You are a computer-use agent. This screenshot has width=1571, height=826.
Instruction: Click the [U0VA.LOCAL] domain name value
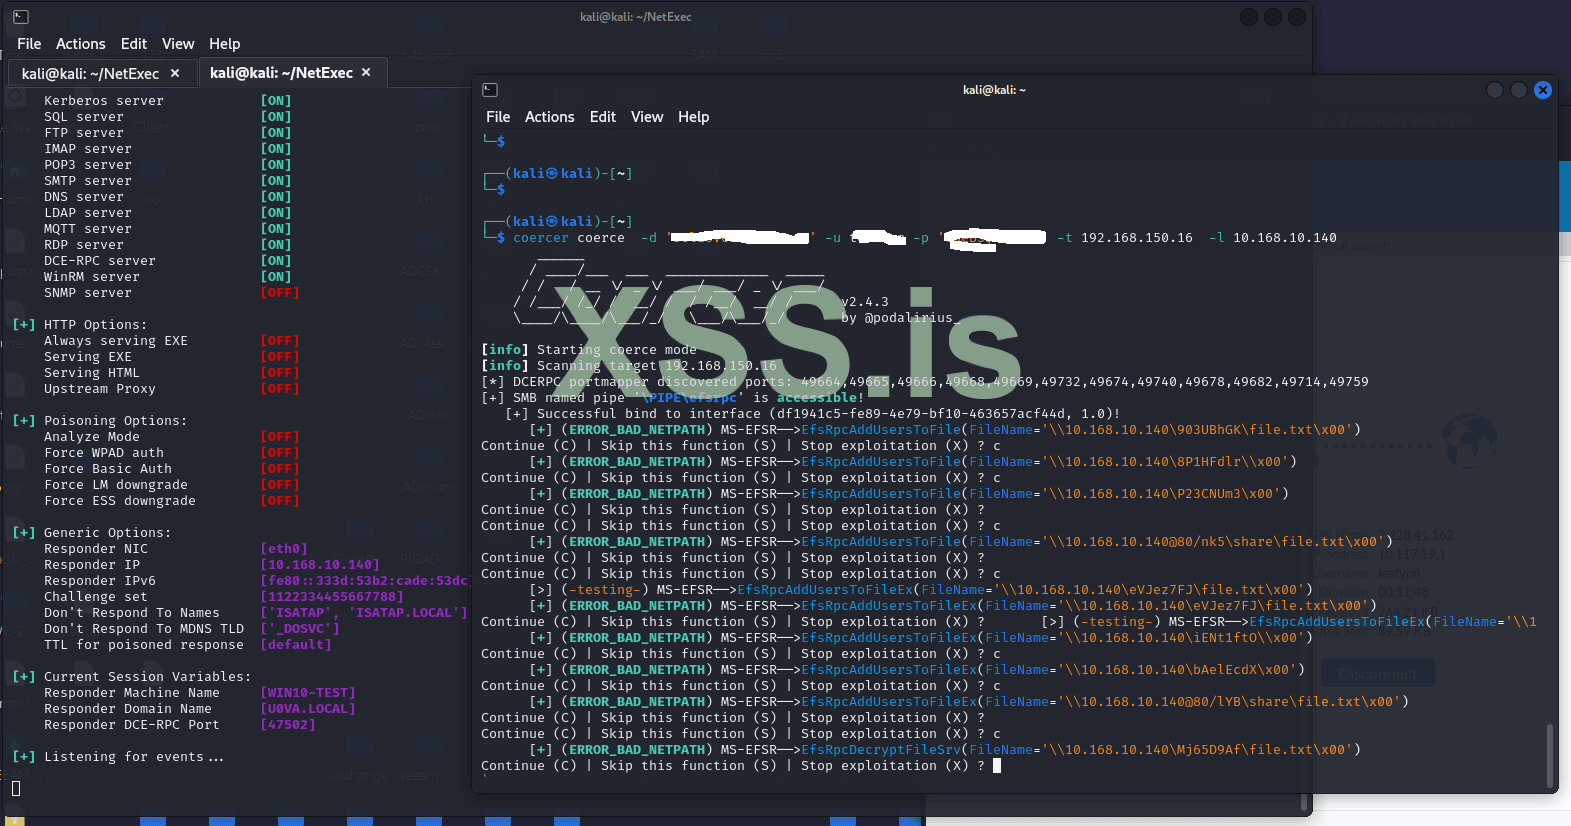tap(308, 709)
